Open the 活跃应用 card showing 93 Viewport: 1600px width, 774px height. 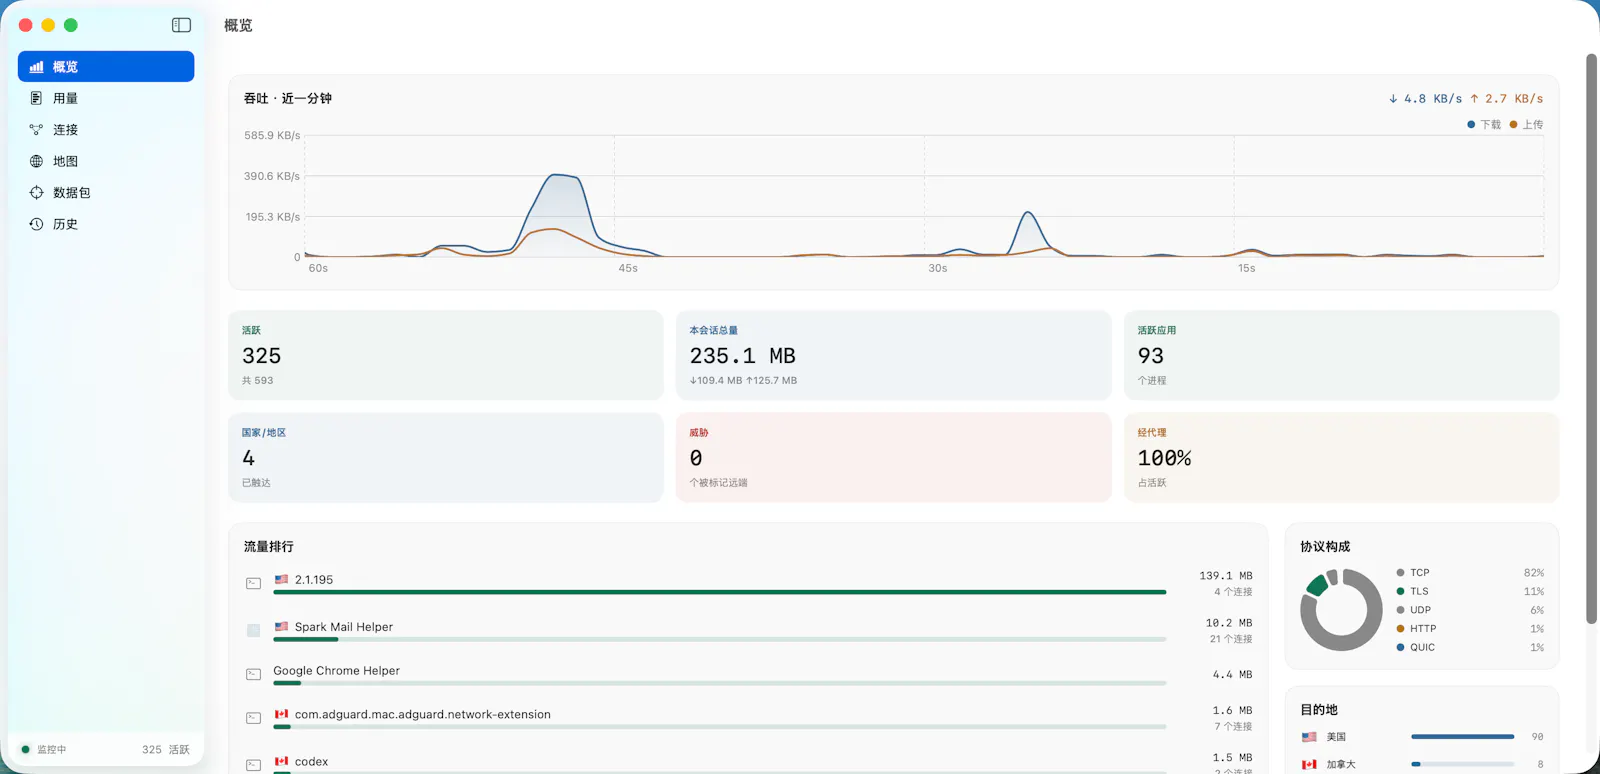1342,355
